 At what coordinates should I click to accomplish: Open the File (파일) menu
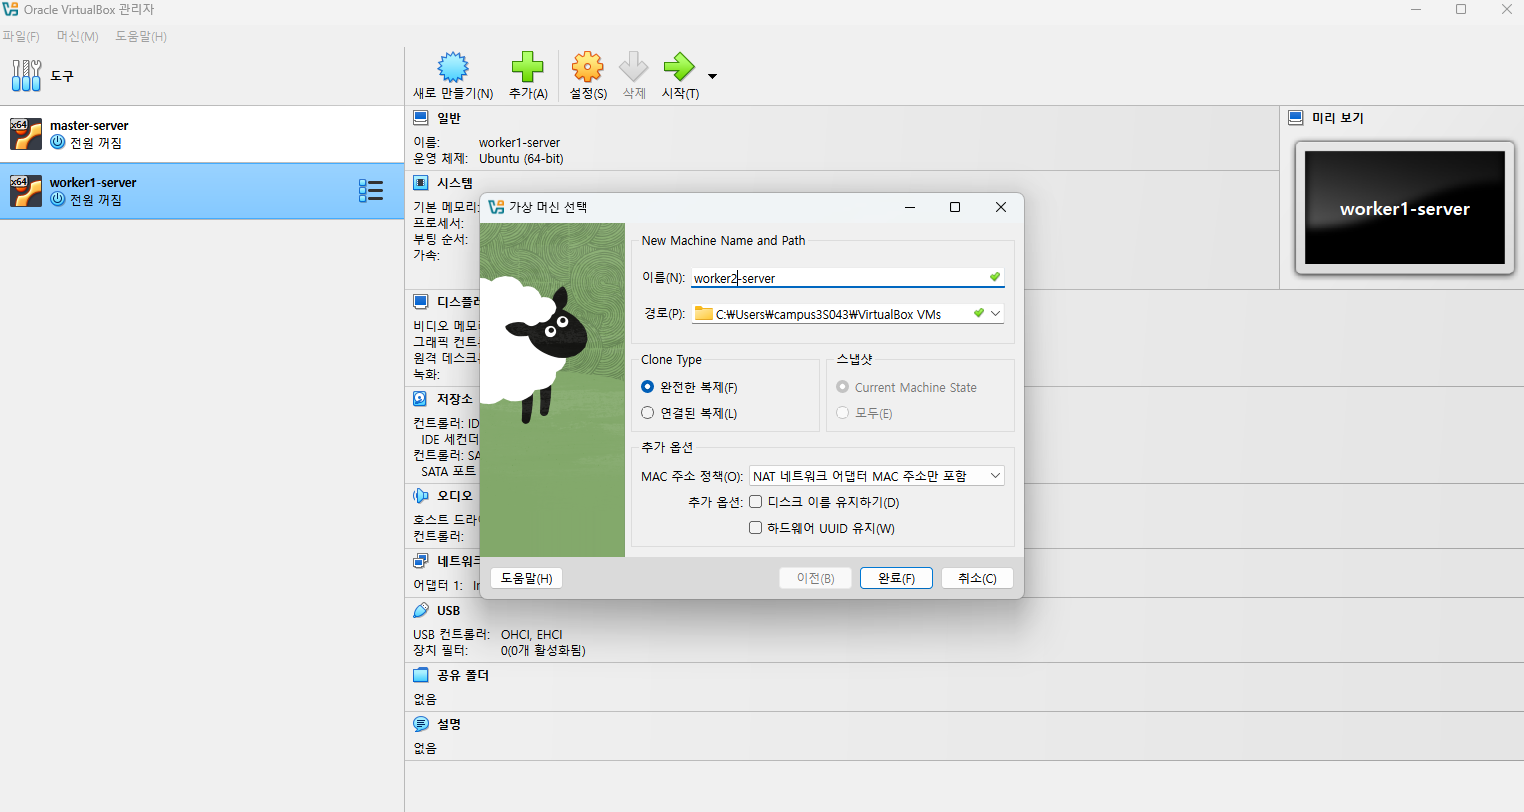(x=21, y=36)
